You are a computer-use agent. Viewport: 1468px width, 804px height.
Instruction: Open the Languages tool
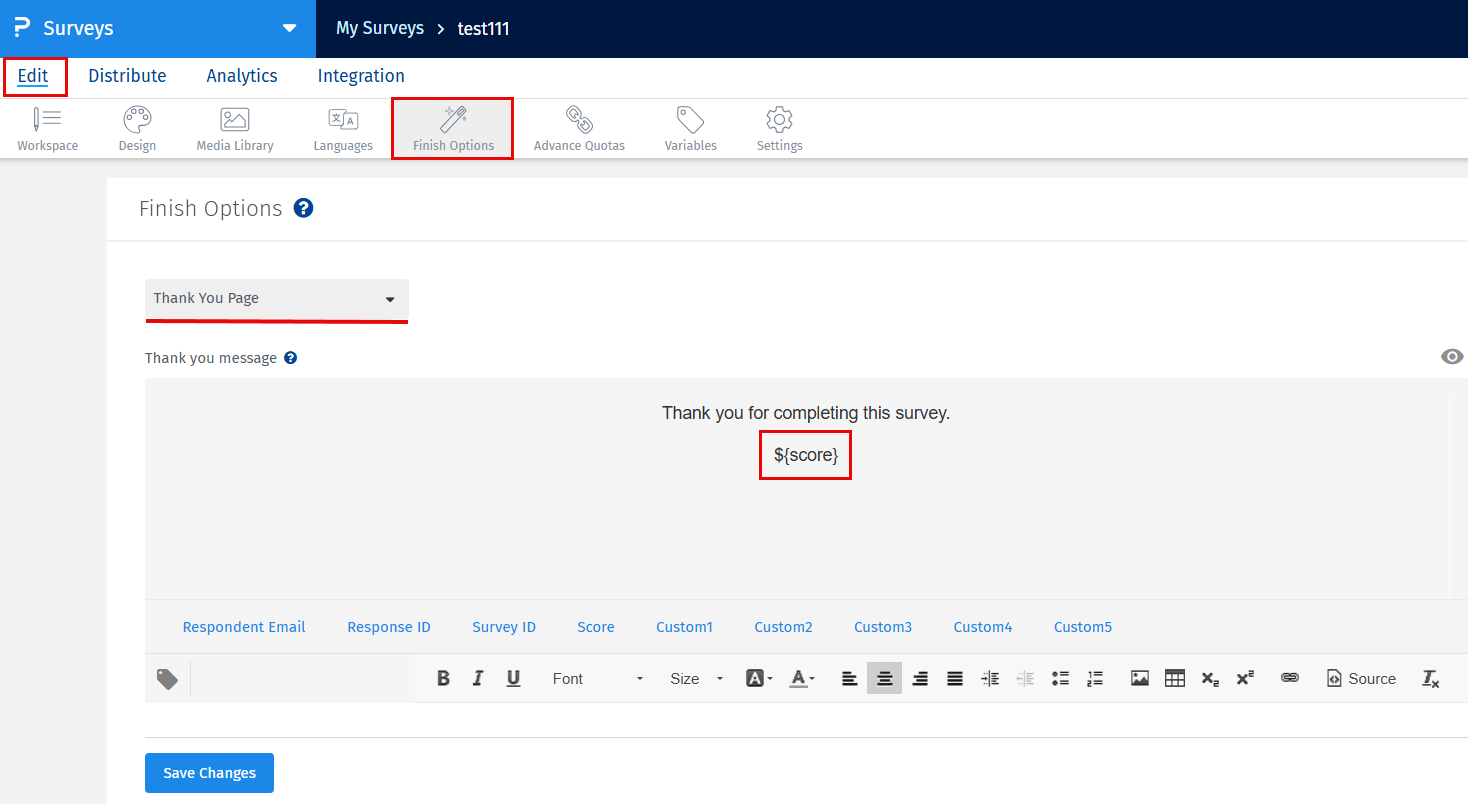tap(343, 130)
